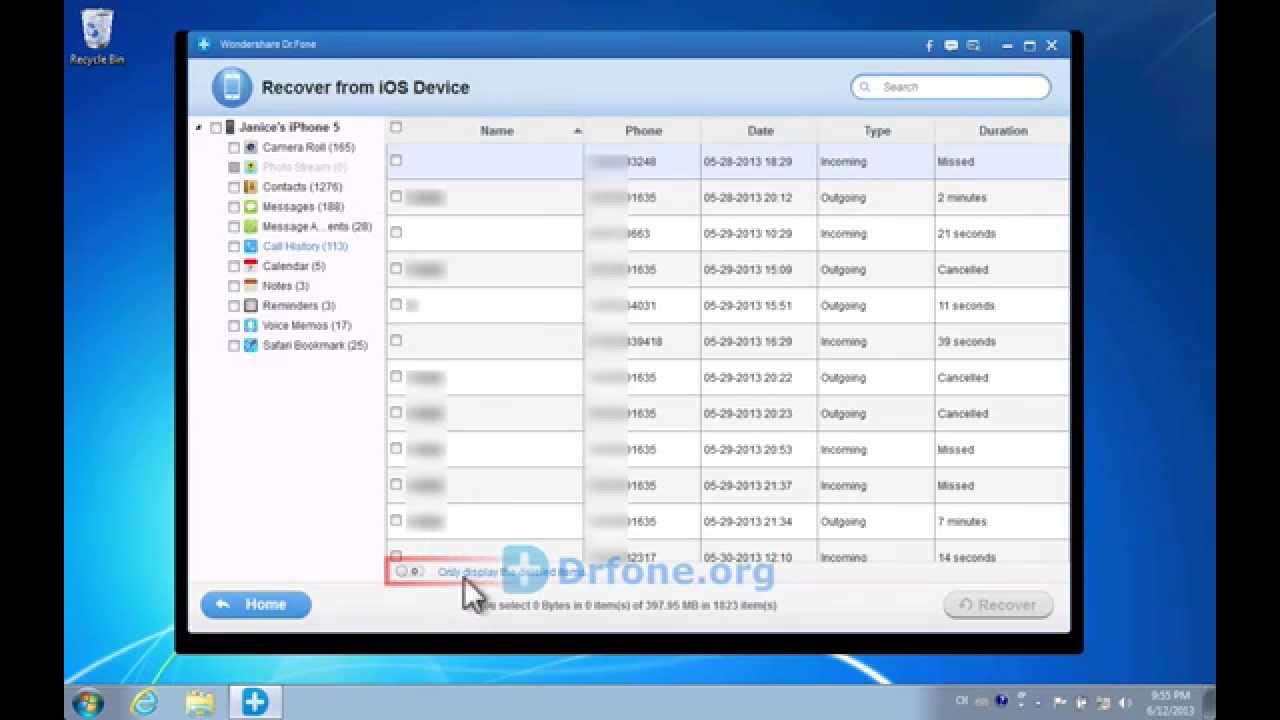Sort the table by Phone column
Viewport: 1280px width, 720px height.
point(643,130)
